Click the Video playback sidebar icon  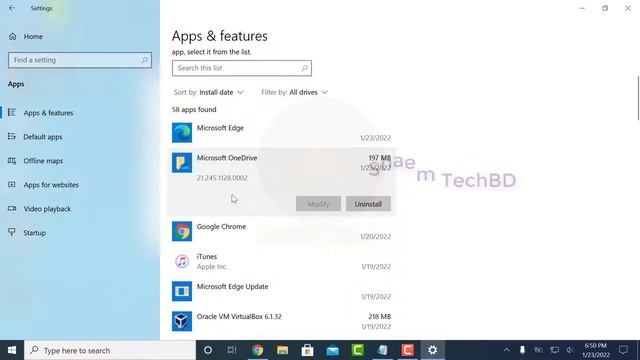click(12, 209)
